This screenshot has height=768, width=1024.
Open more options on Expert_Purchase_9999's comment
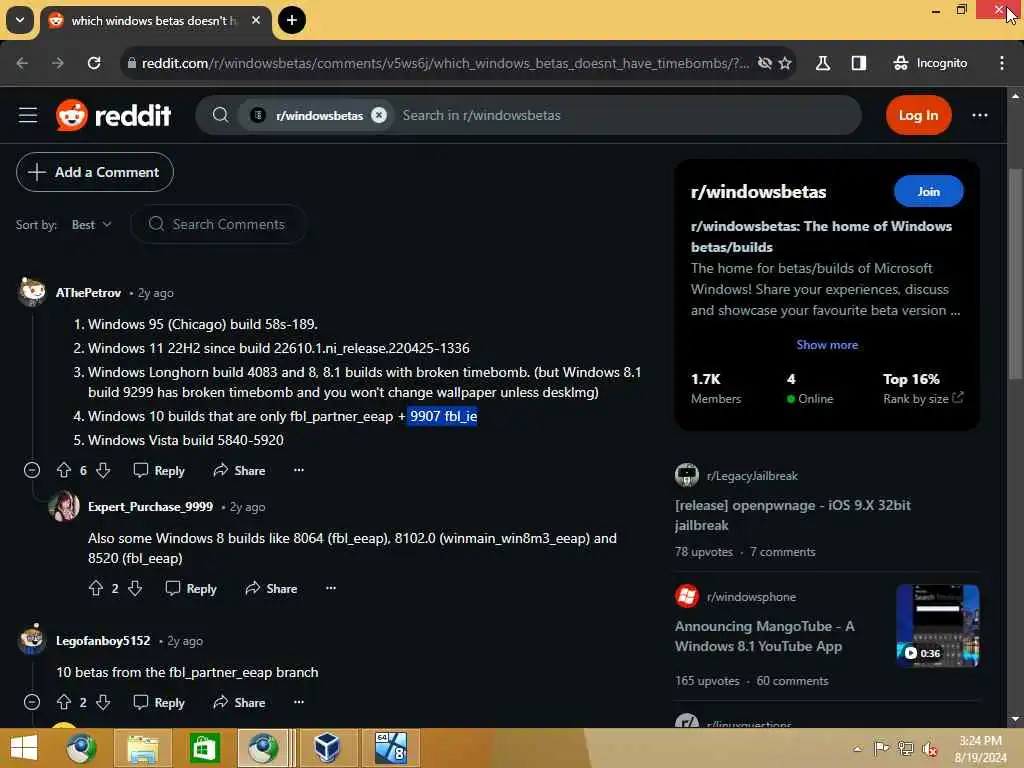(x=331, y=588)
